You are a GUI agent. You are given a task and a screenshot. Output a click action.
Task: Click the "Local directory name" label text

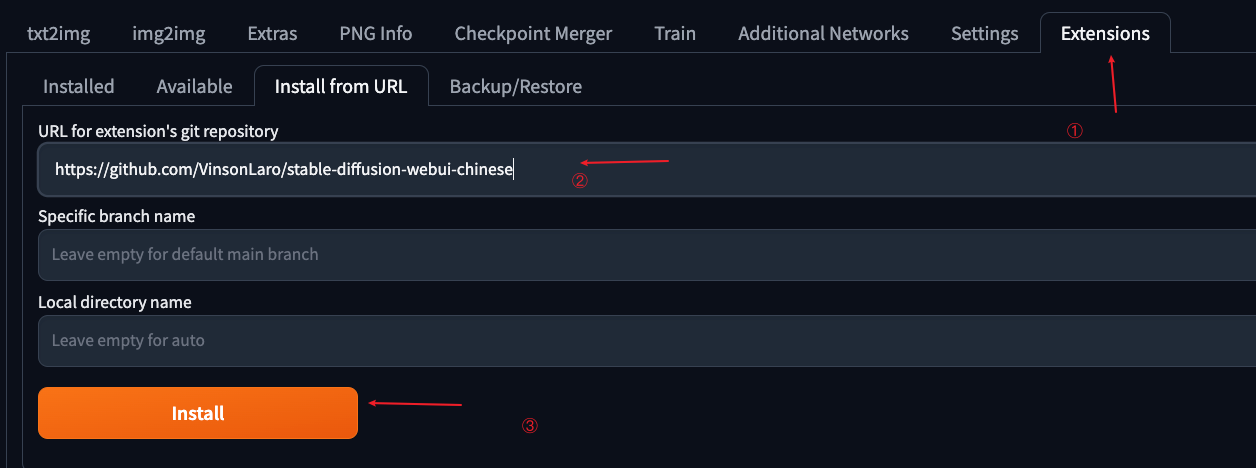tap(114, 302)
